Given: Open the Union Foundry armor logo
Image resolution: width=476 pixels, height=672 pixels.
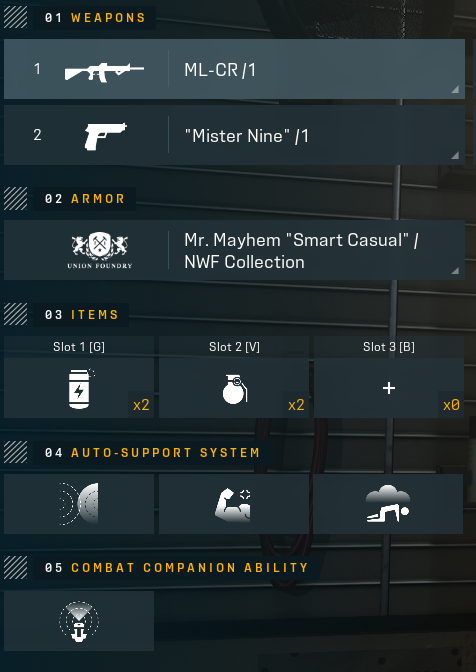Looking at the screenshot, I should point(100,250).
